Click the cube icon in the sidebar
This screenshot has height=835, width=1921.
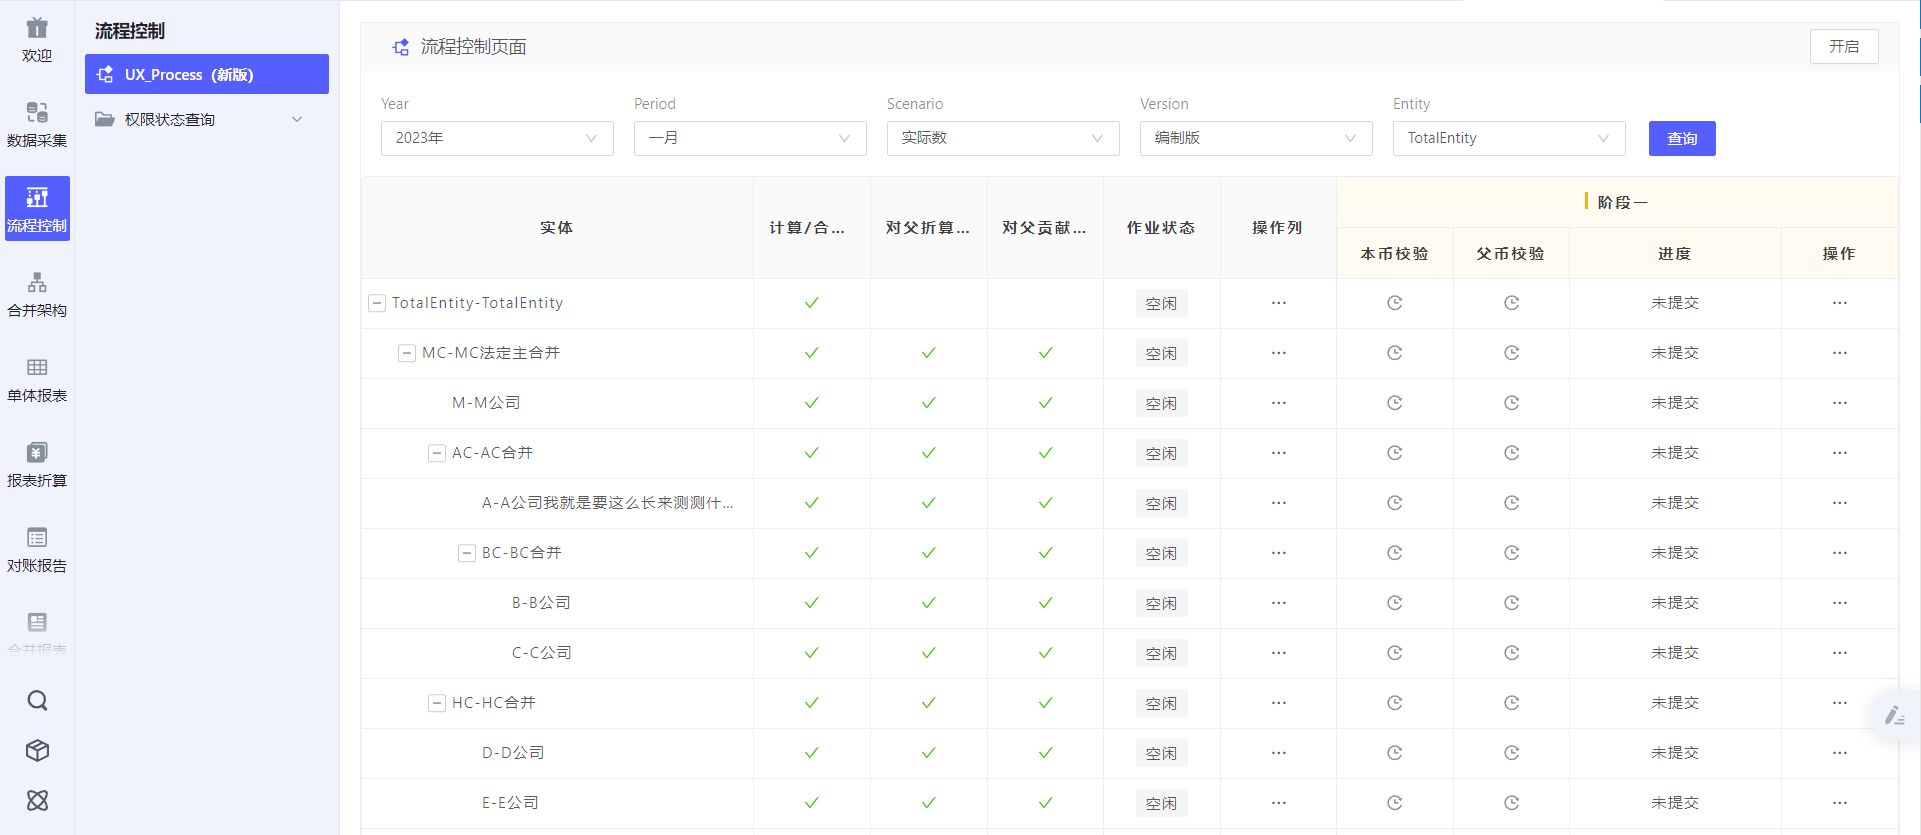(37, 750)
